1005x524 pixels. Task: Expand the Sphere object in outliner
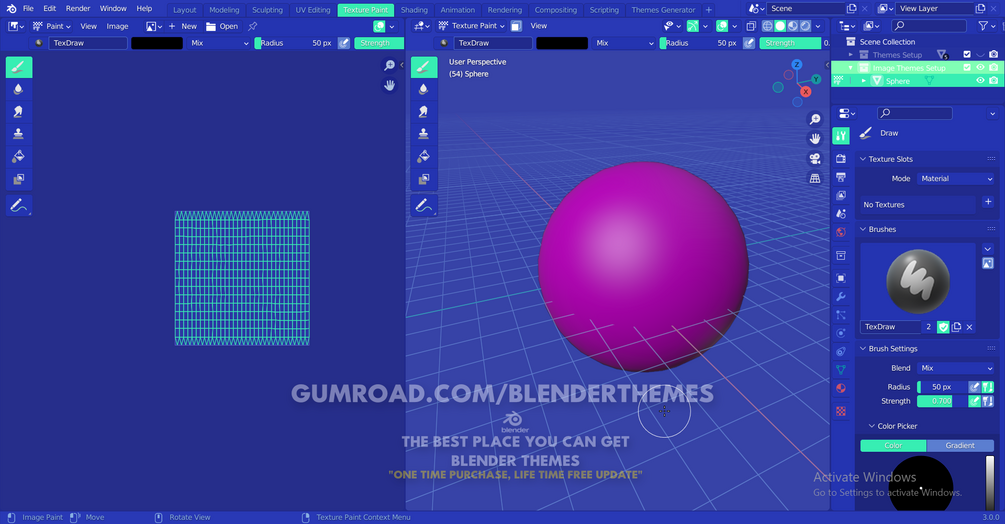(863, 81)
